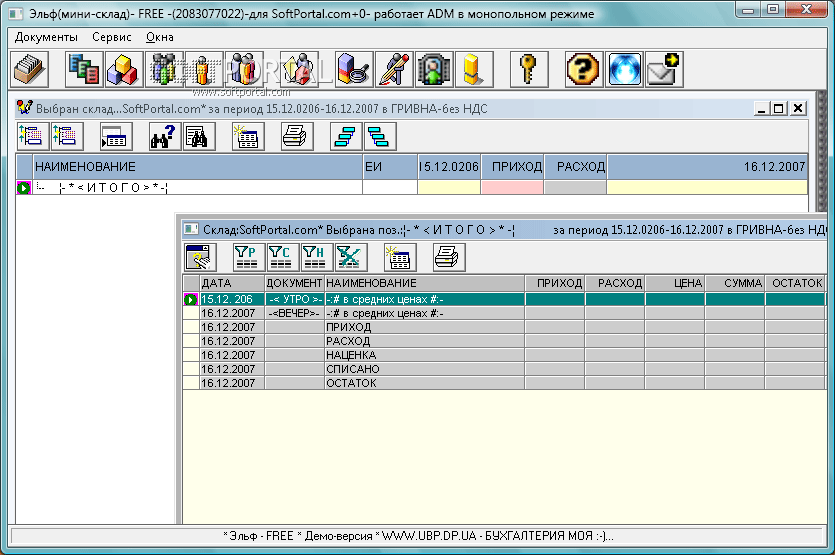Click binoculars over document search icon
The height and width of the screenshot is (555, 835).
click(199, 136)
